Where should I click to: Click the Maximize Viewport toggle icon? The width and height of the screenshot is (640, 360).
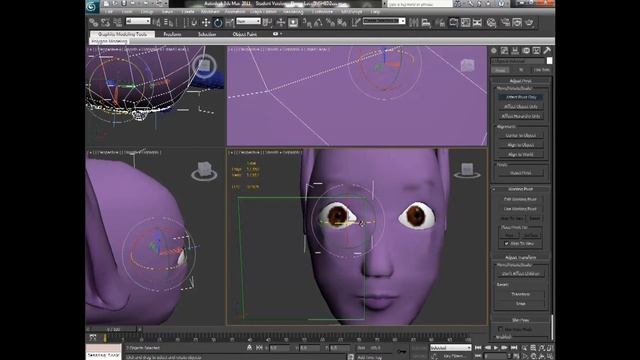point(551,356)
